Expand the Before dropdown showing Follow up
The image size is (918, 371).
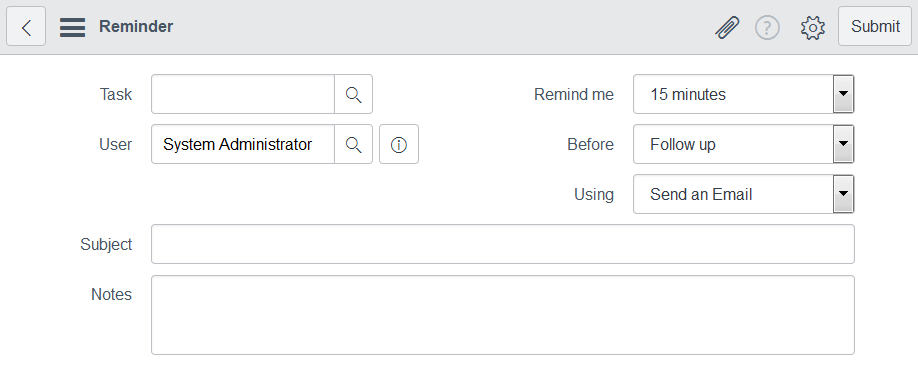[744, 144]
